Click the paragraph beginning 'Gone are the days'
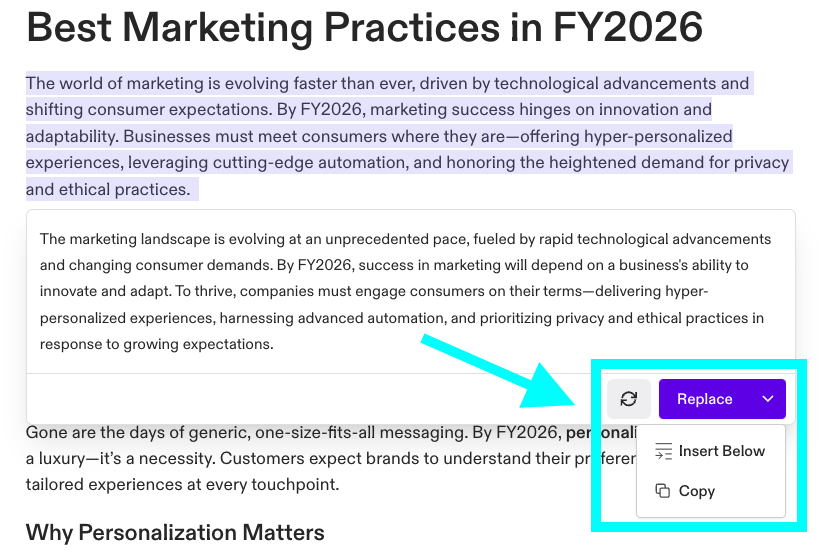This screenshot has height=555, width=824. click(x=331, y=458)
